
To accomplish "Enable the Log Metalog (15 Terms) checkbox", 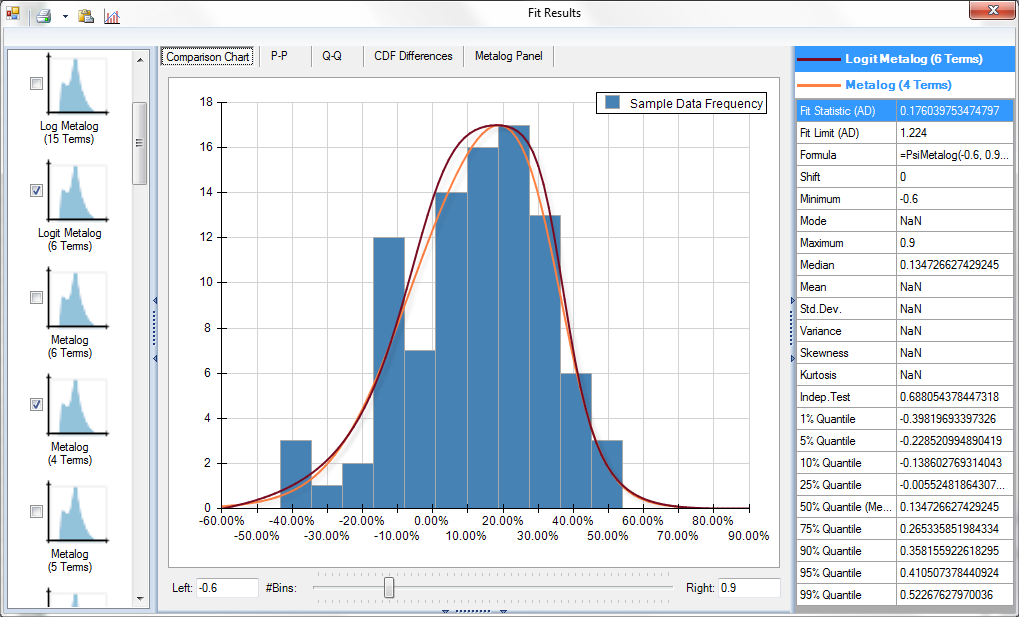I will [36, 83].
